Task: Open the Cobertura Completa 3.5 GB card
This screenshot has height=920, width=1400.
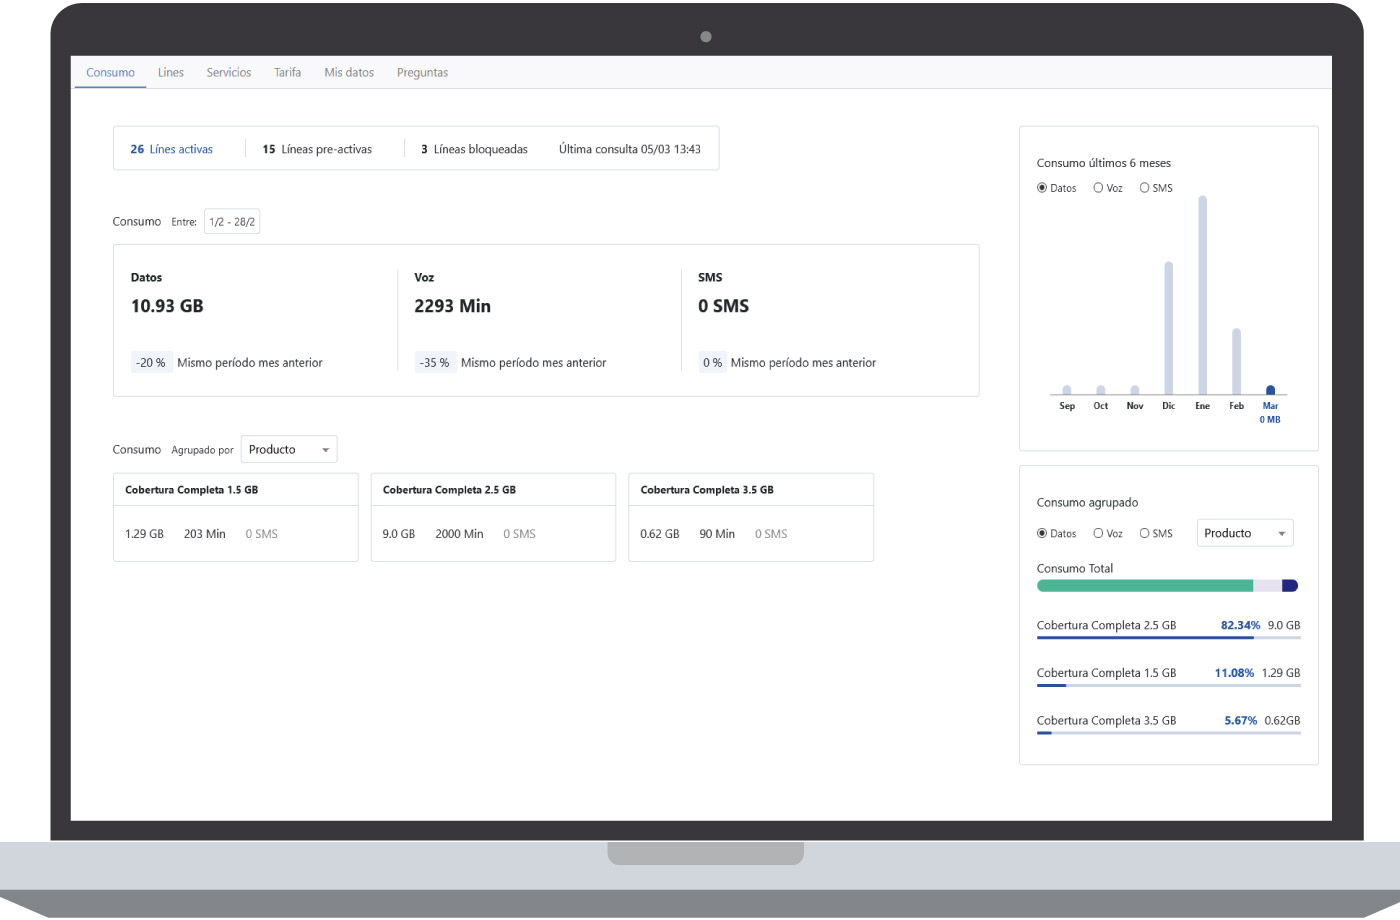Action: point(751,517)
